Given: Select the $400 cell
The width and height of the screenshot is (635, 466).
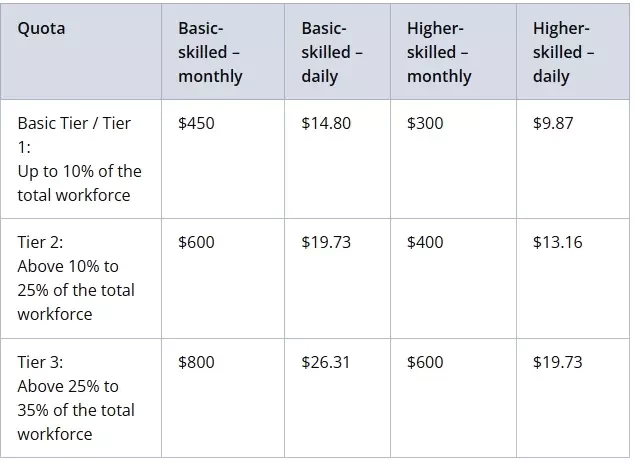Looking at the screenshot, I should [x=454, y=278].
